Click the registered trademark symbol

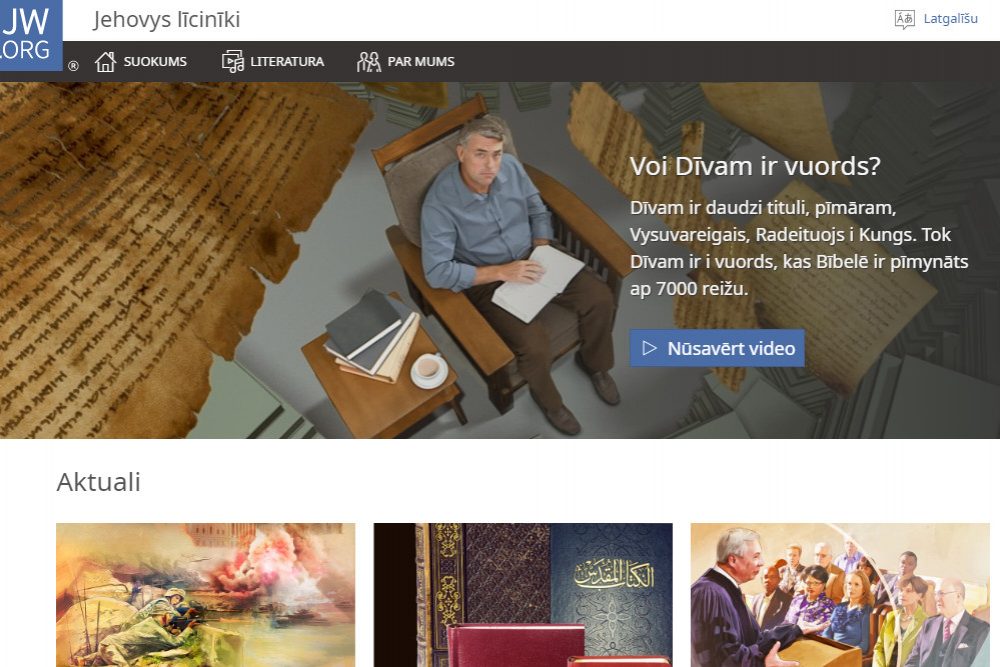[x=73, y=66]
